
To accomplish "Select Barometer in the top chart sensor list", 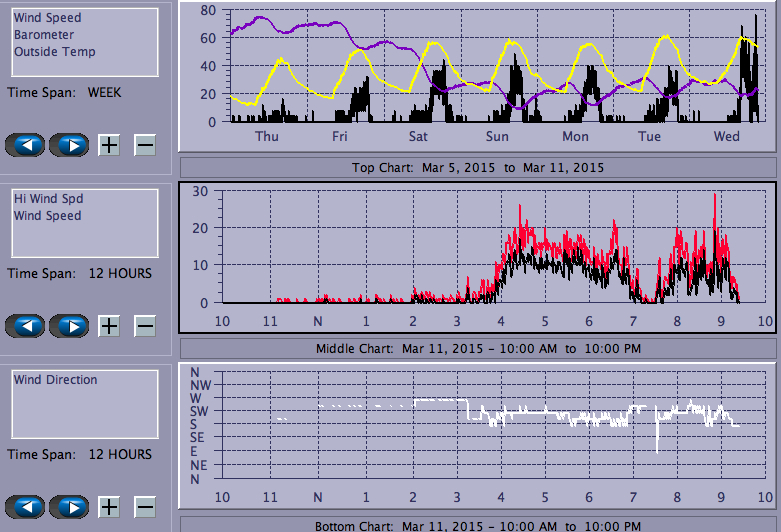I will pyautogui.click(x=42, y=35).
